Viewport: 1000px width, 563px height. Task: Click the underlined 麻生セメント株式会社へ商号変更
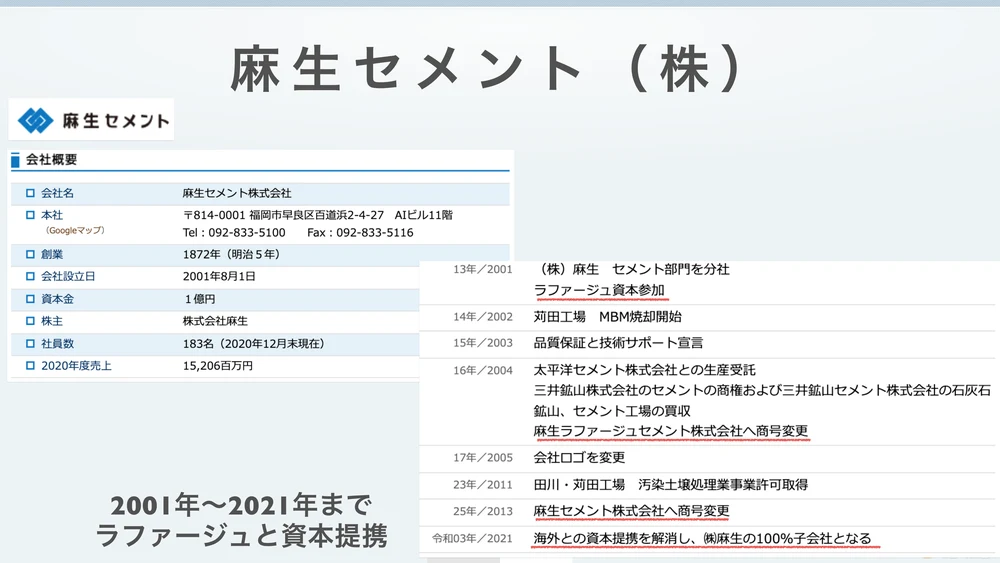coord(631,511)
